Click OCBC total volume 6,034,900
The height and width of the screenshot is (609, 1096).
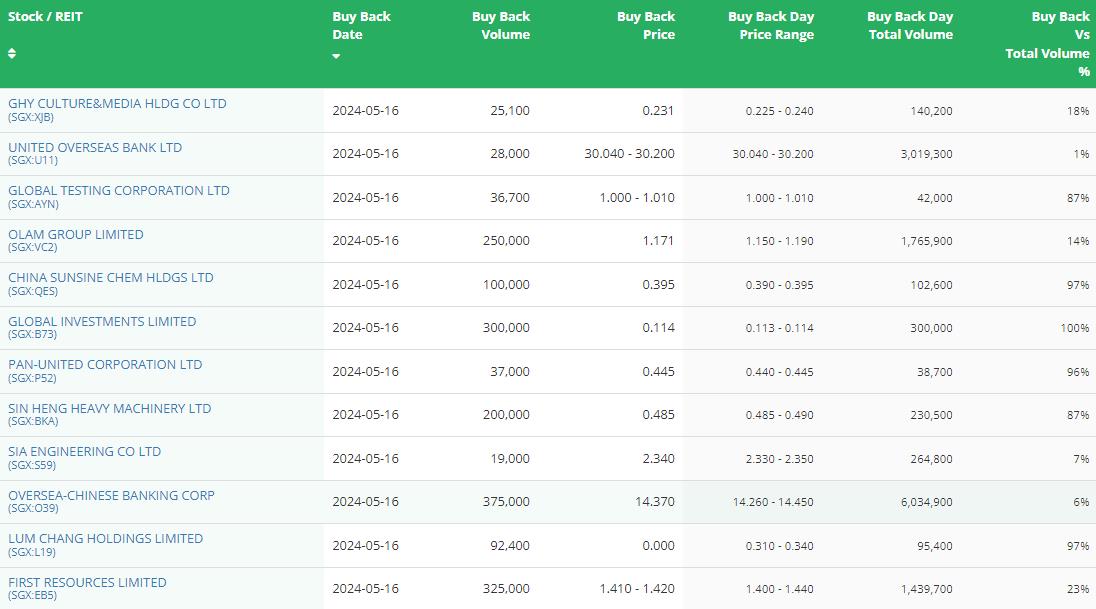click(926, 502)
